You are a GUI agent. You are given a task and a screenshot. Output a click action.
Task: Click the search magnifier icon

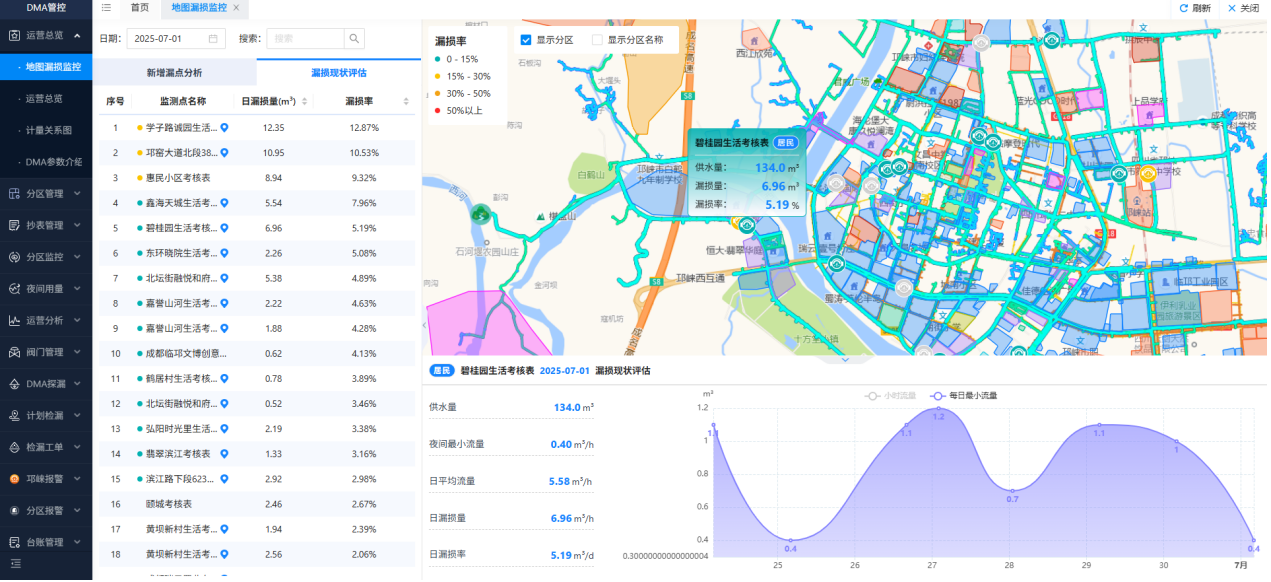(x=355, y=39)
